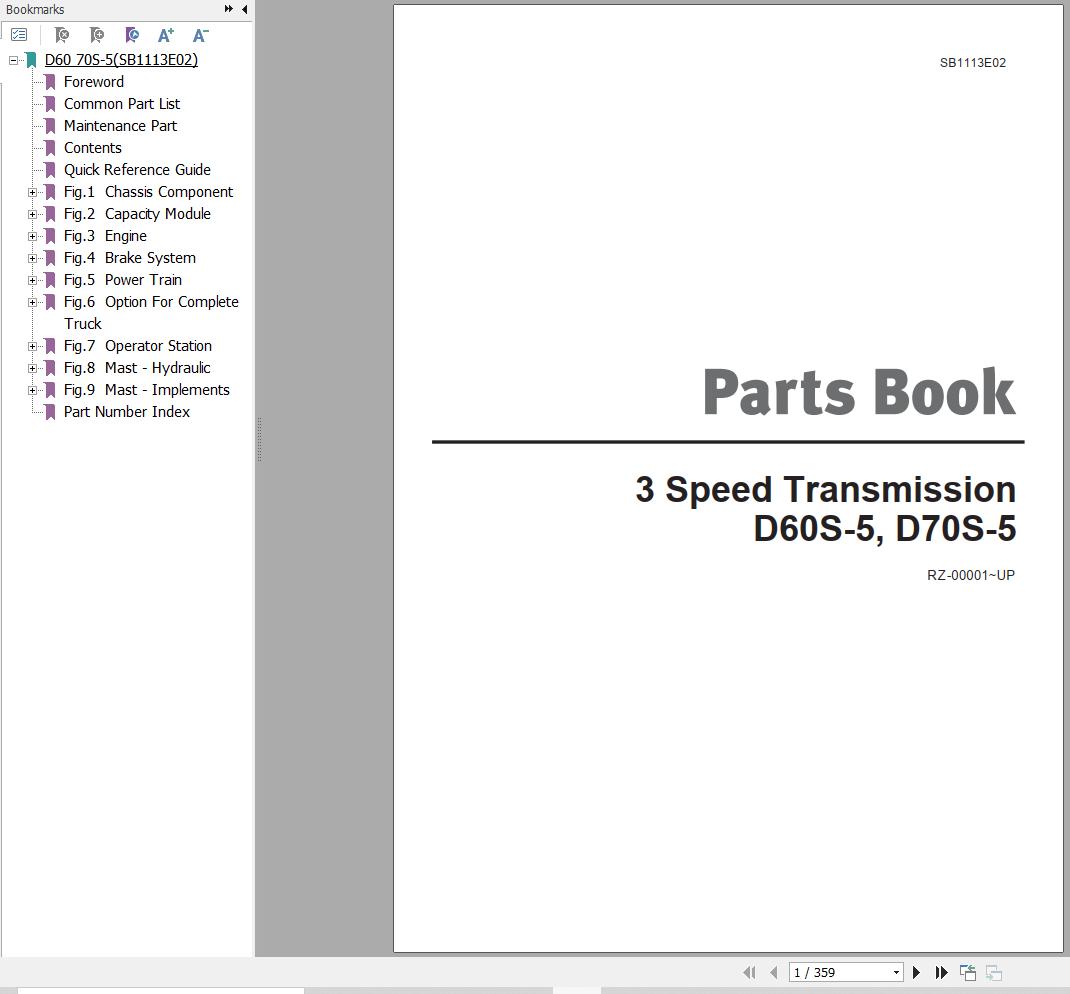Collapse the D60 70S-5(SB1113E02) root bookmark
Screen dimensions: 1070x994
point(13,60)
